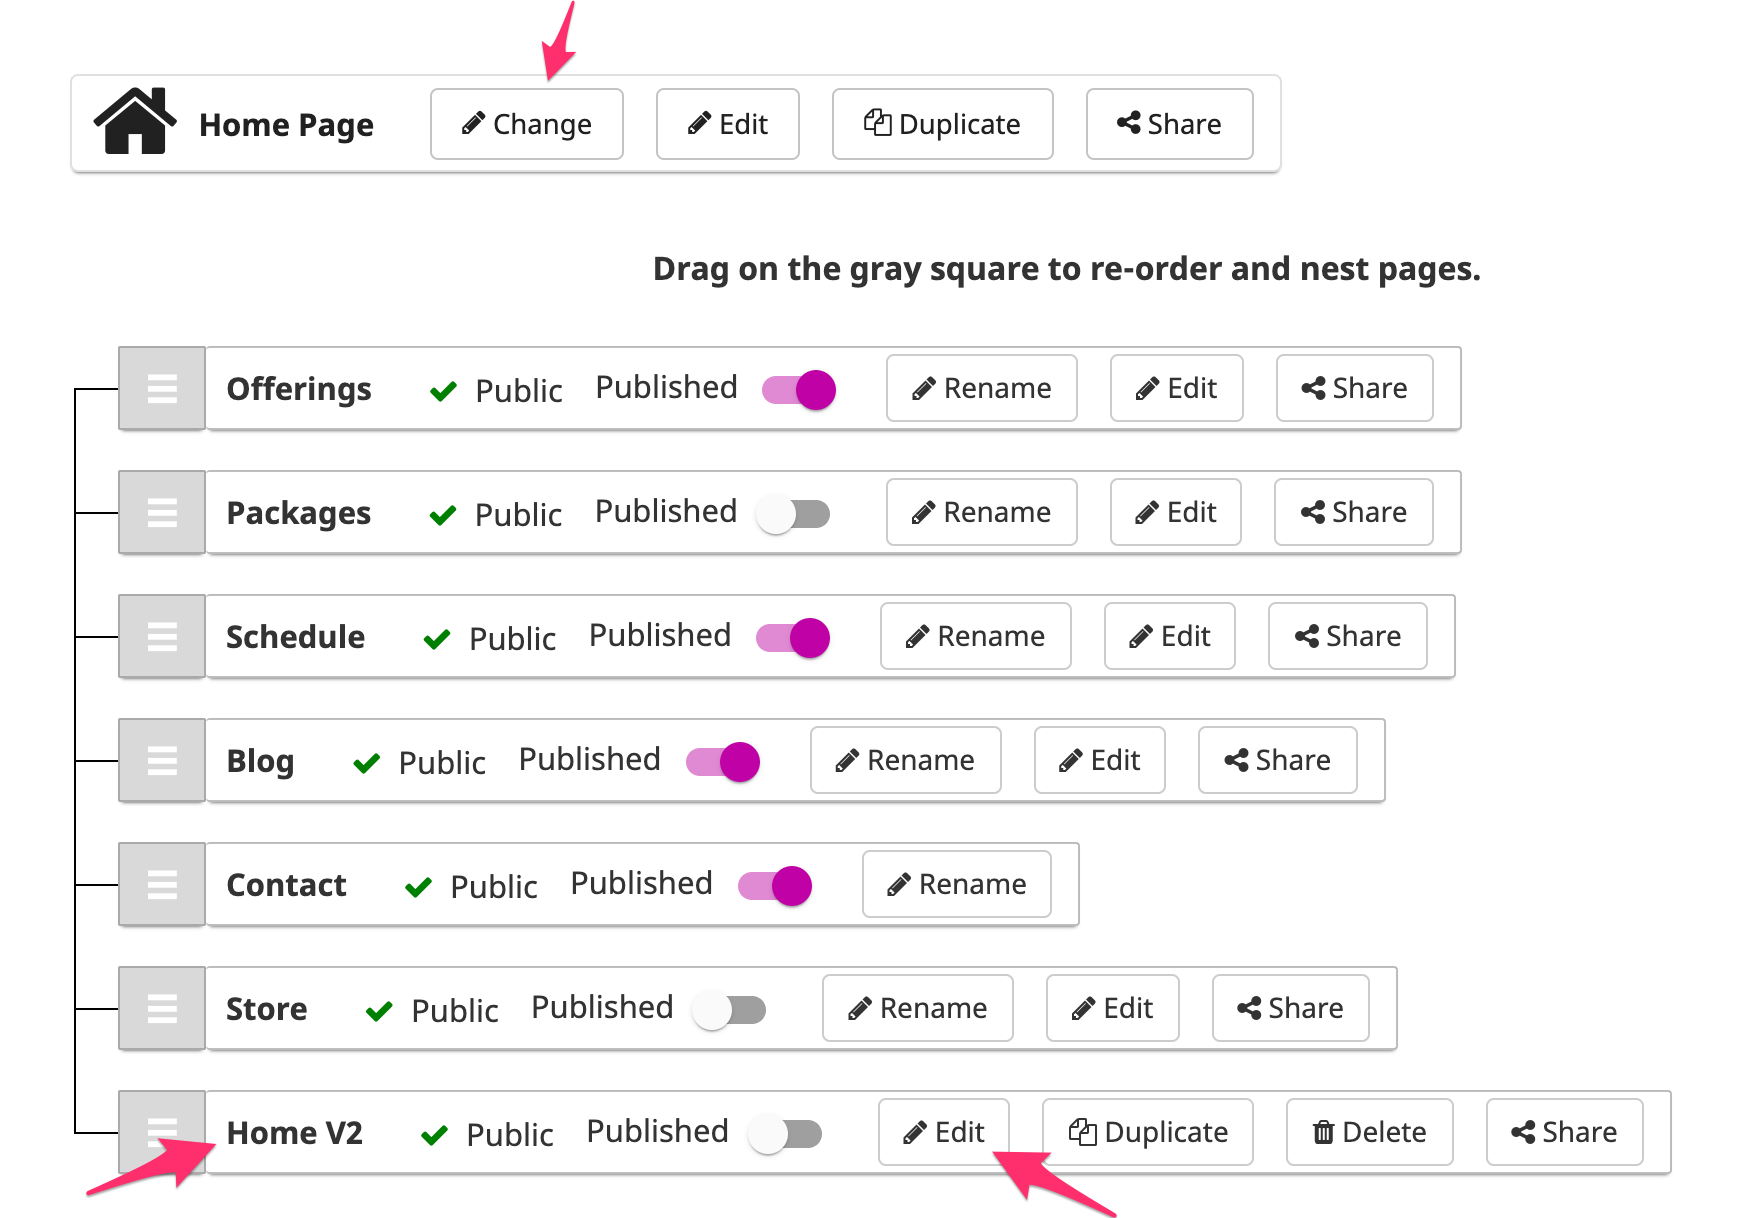
Task: Share the Store page
Action: tap(1291, 1008)
